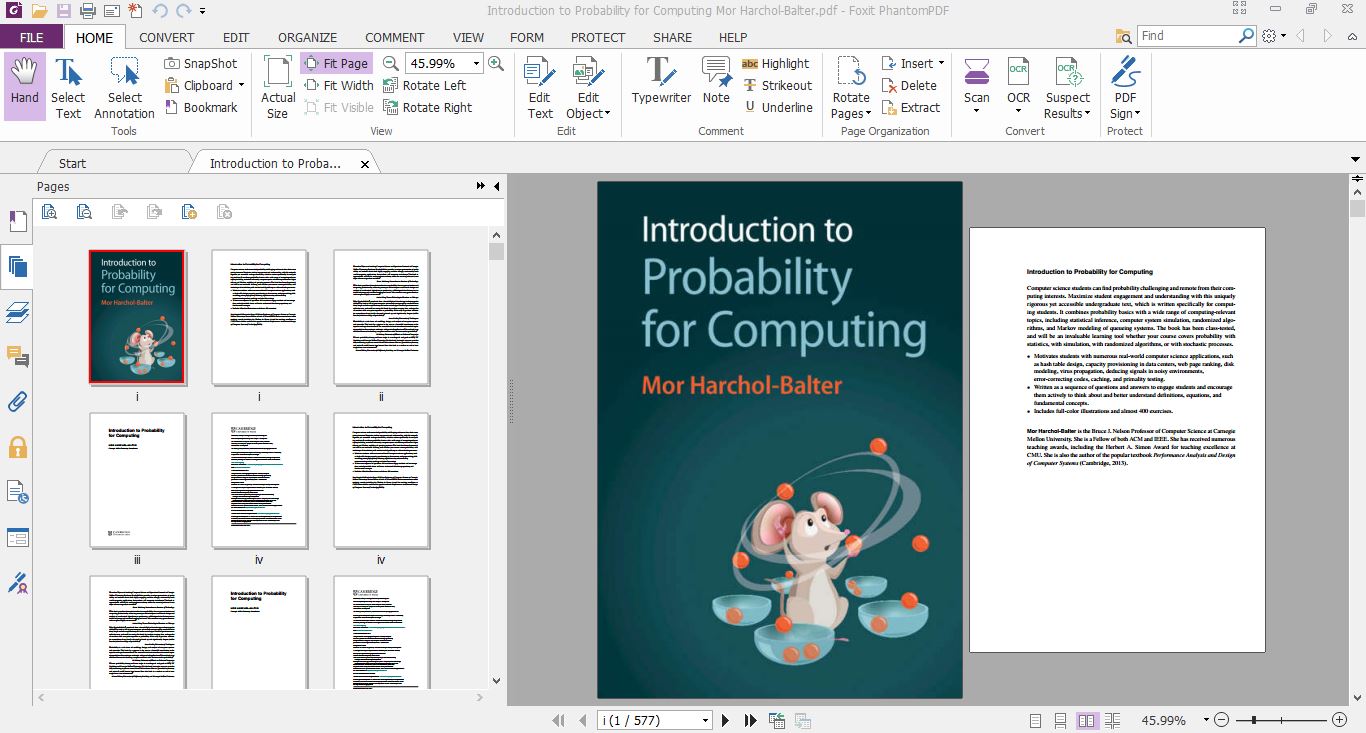Jump to the last page
This screenshot has height=733, width=1366.
click(x=750, y=720)
